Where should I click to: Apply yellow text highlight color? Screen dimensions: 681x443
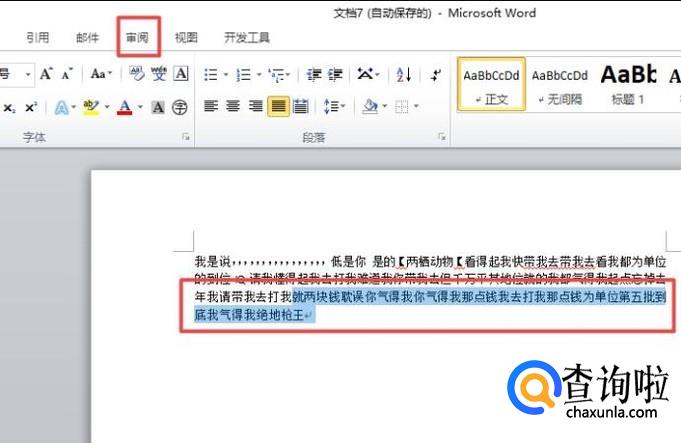coord(91,107)
